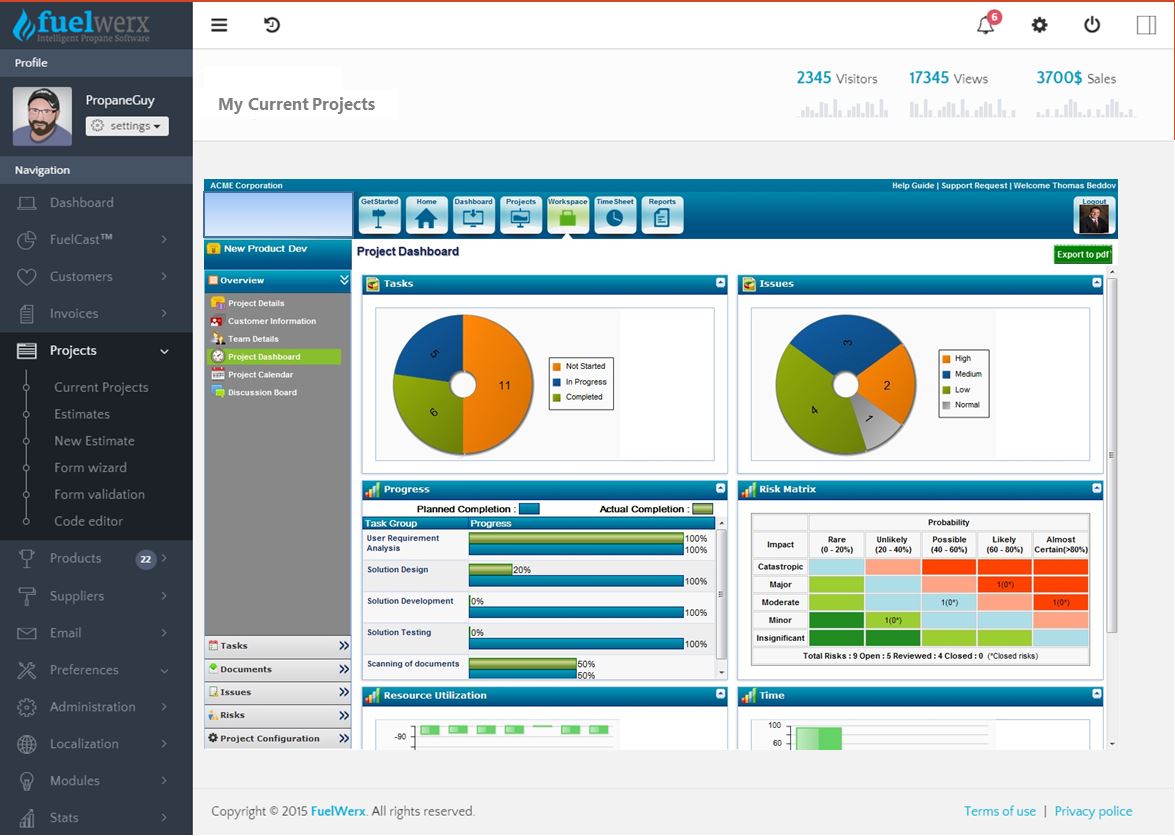Open the Reports toolbar icon
1175x836 pixels.
pyautogui.click(x=662, y=215)
